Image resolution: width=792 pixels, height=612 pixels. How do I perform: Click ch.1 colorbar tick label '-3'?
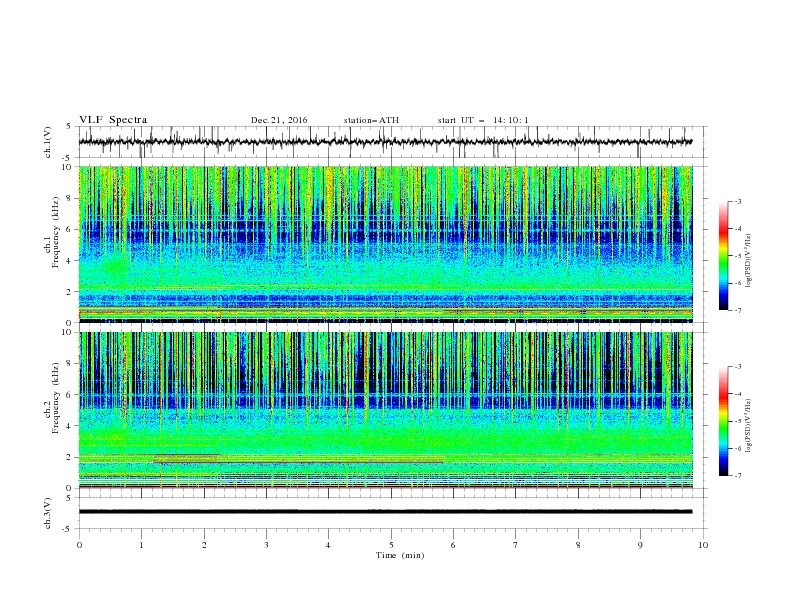tap(737, 201)
